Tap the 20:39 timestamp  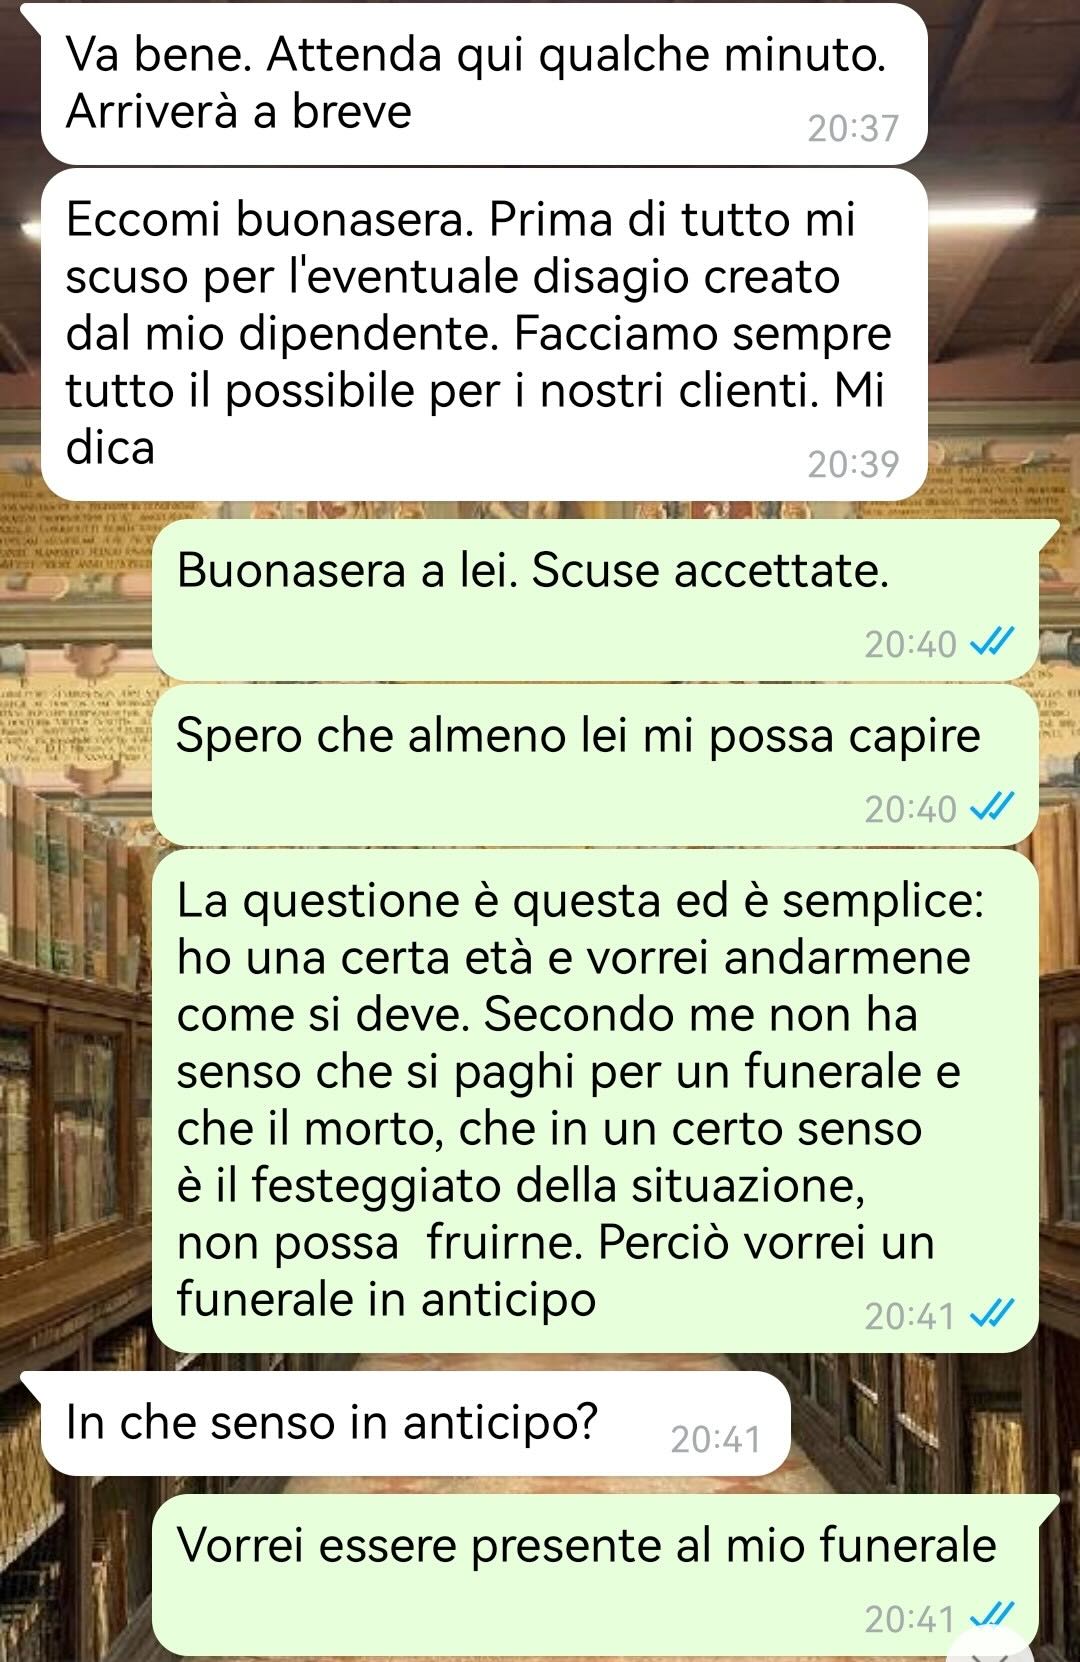pyautogui.click(x=853, y=464)
